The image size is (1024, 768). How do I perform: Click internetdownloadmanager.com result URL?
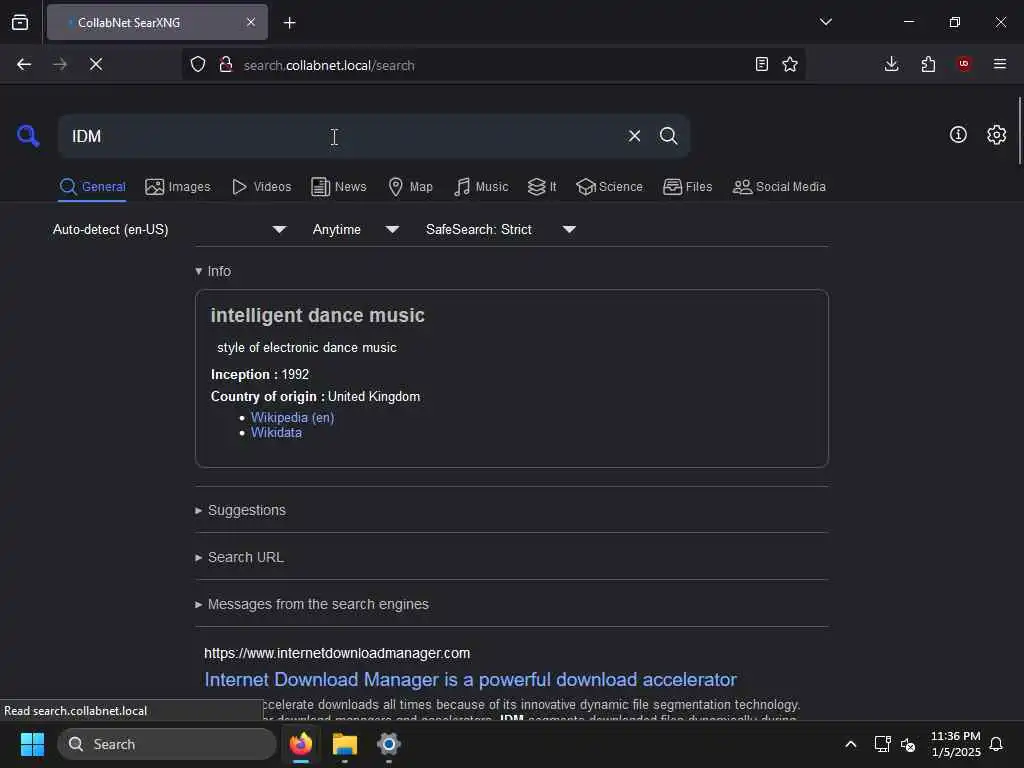click(x=337, y=653)
